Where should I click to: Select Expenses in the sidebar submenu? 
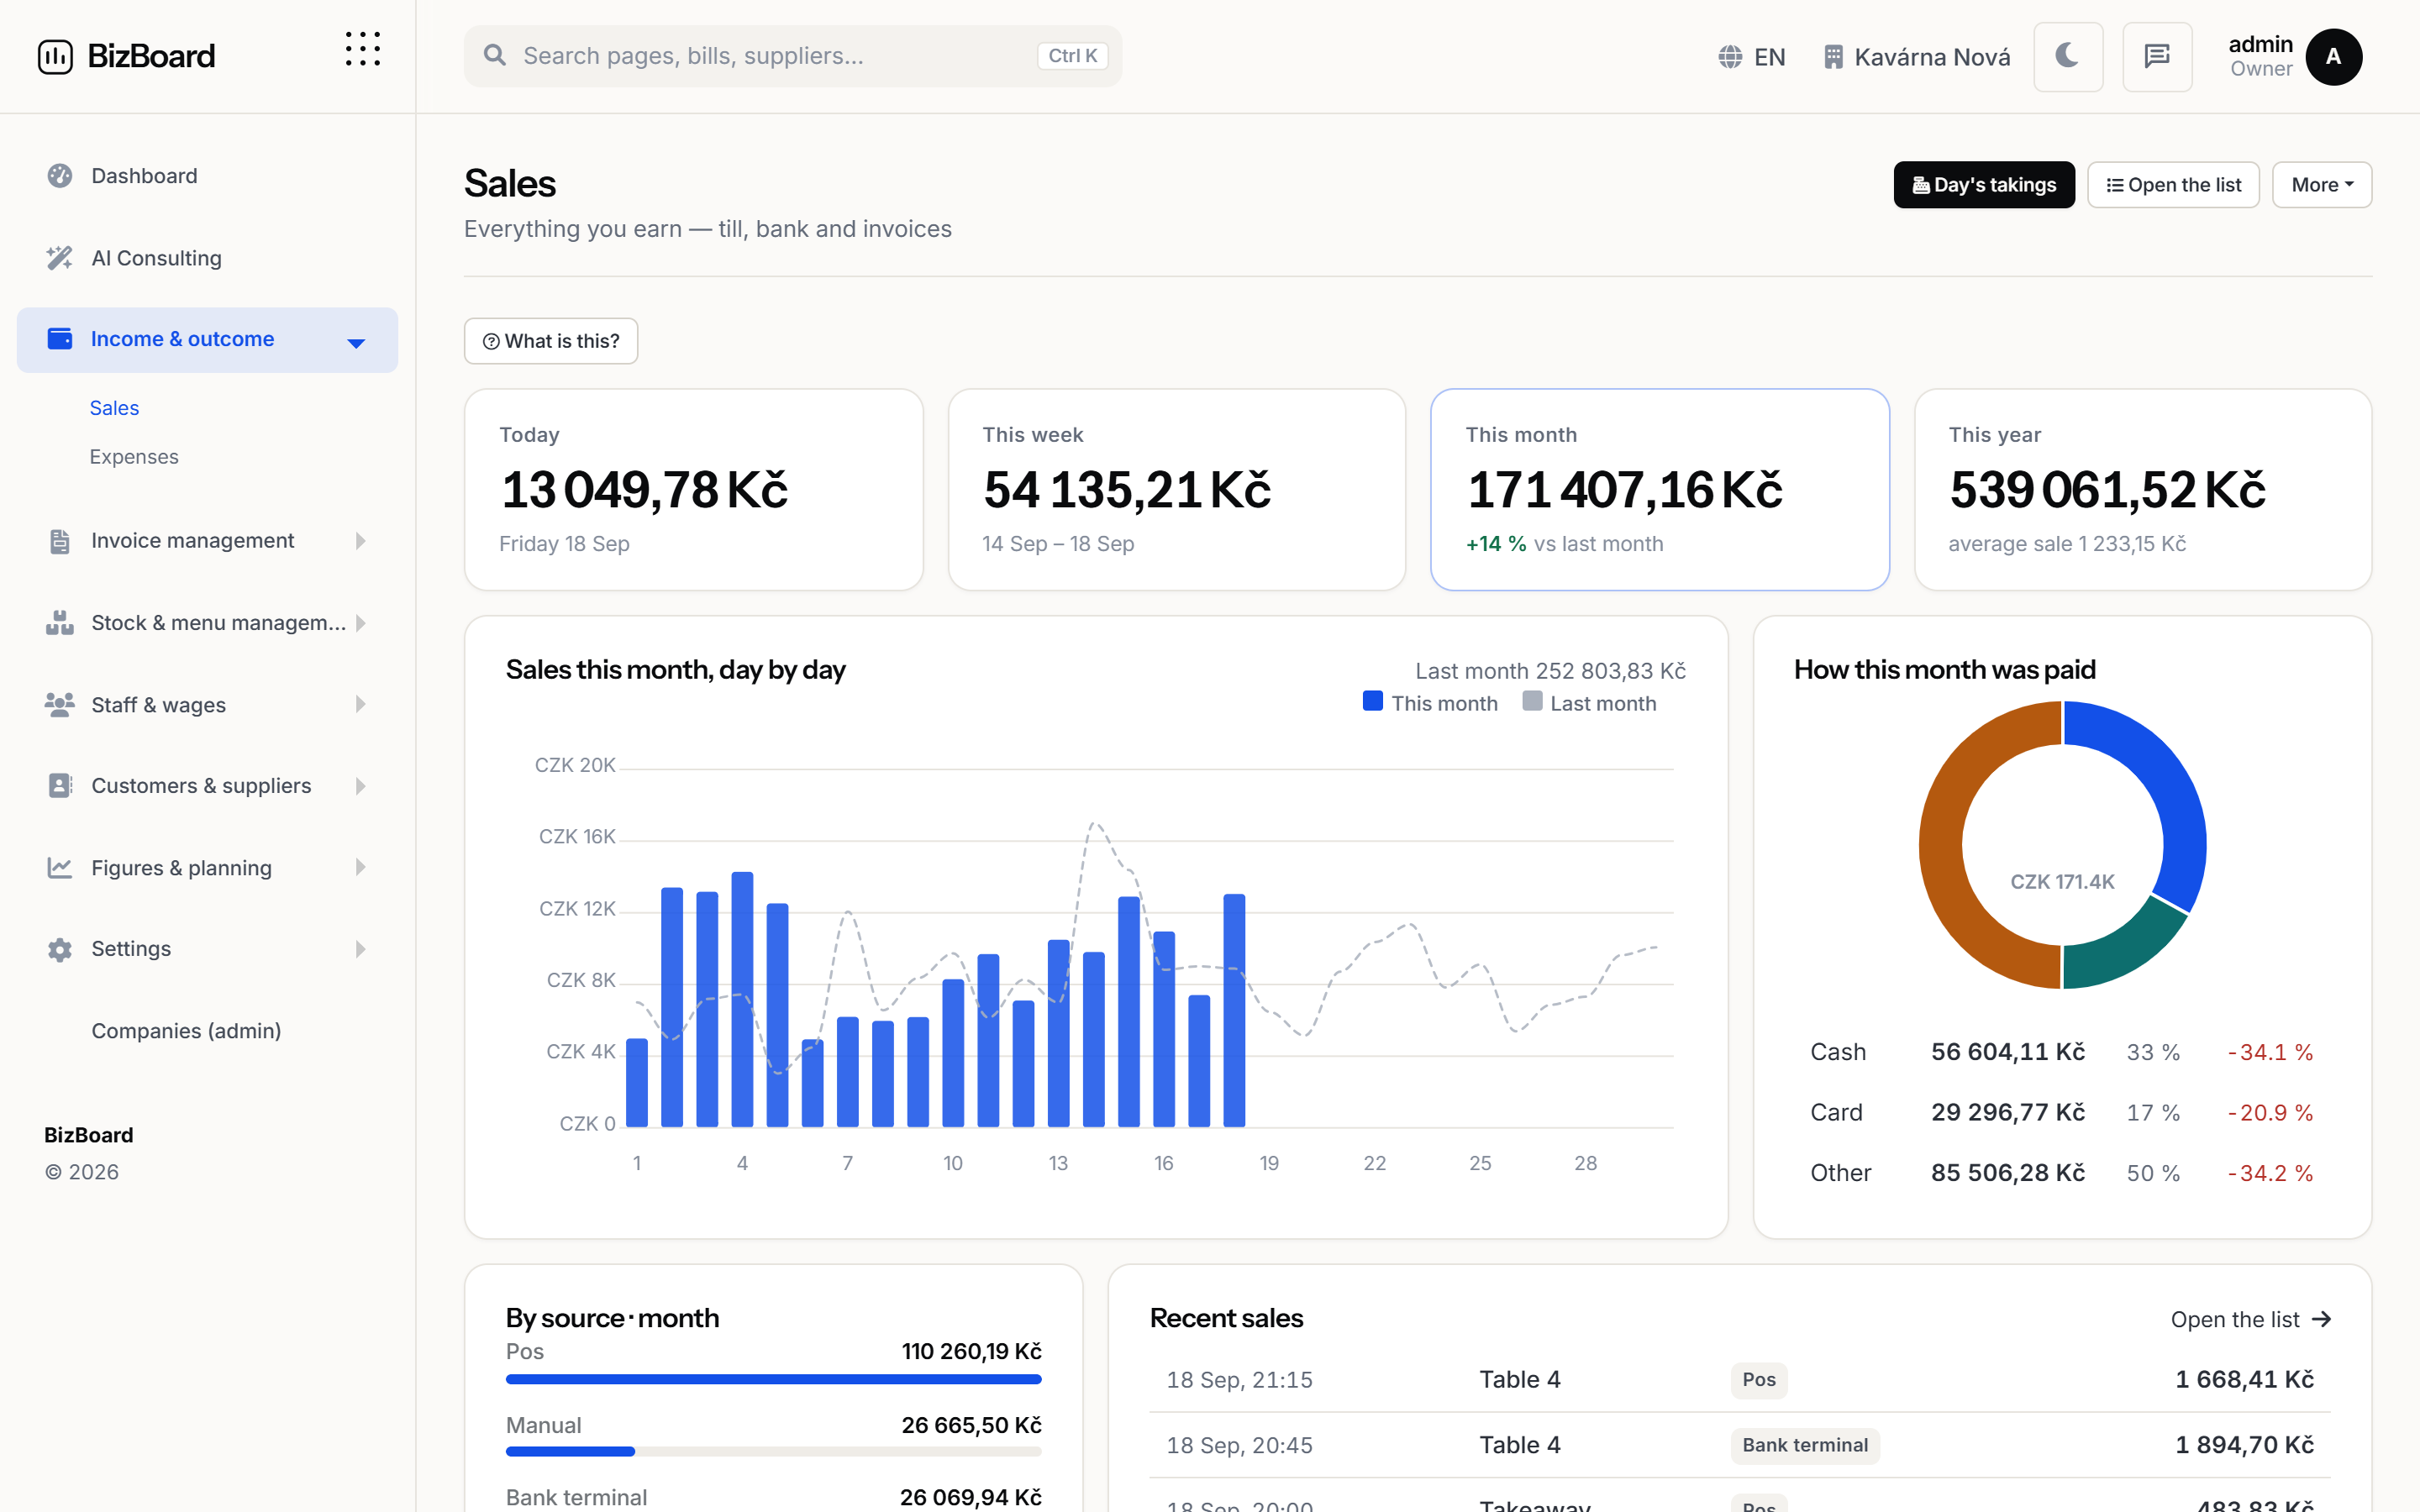pyautogui.click(x=134, y=457)
